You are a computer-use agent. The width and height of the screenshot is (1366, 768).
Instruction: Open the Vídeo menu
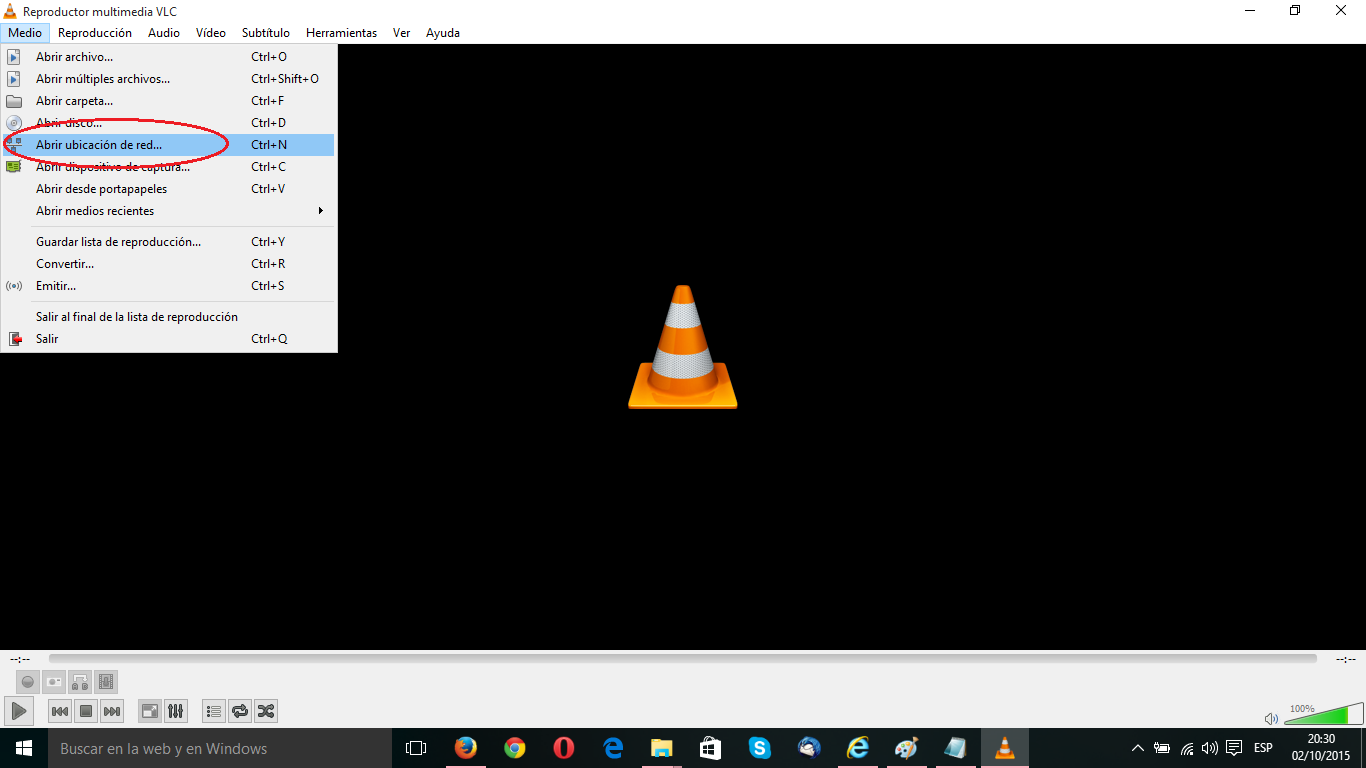(211, 33)
